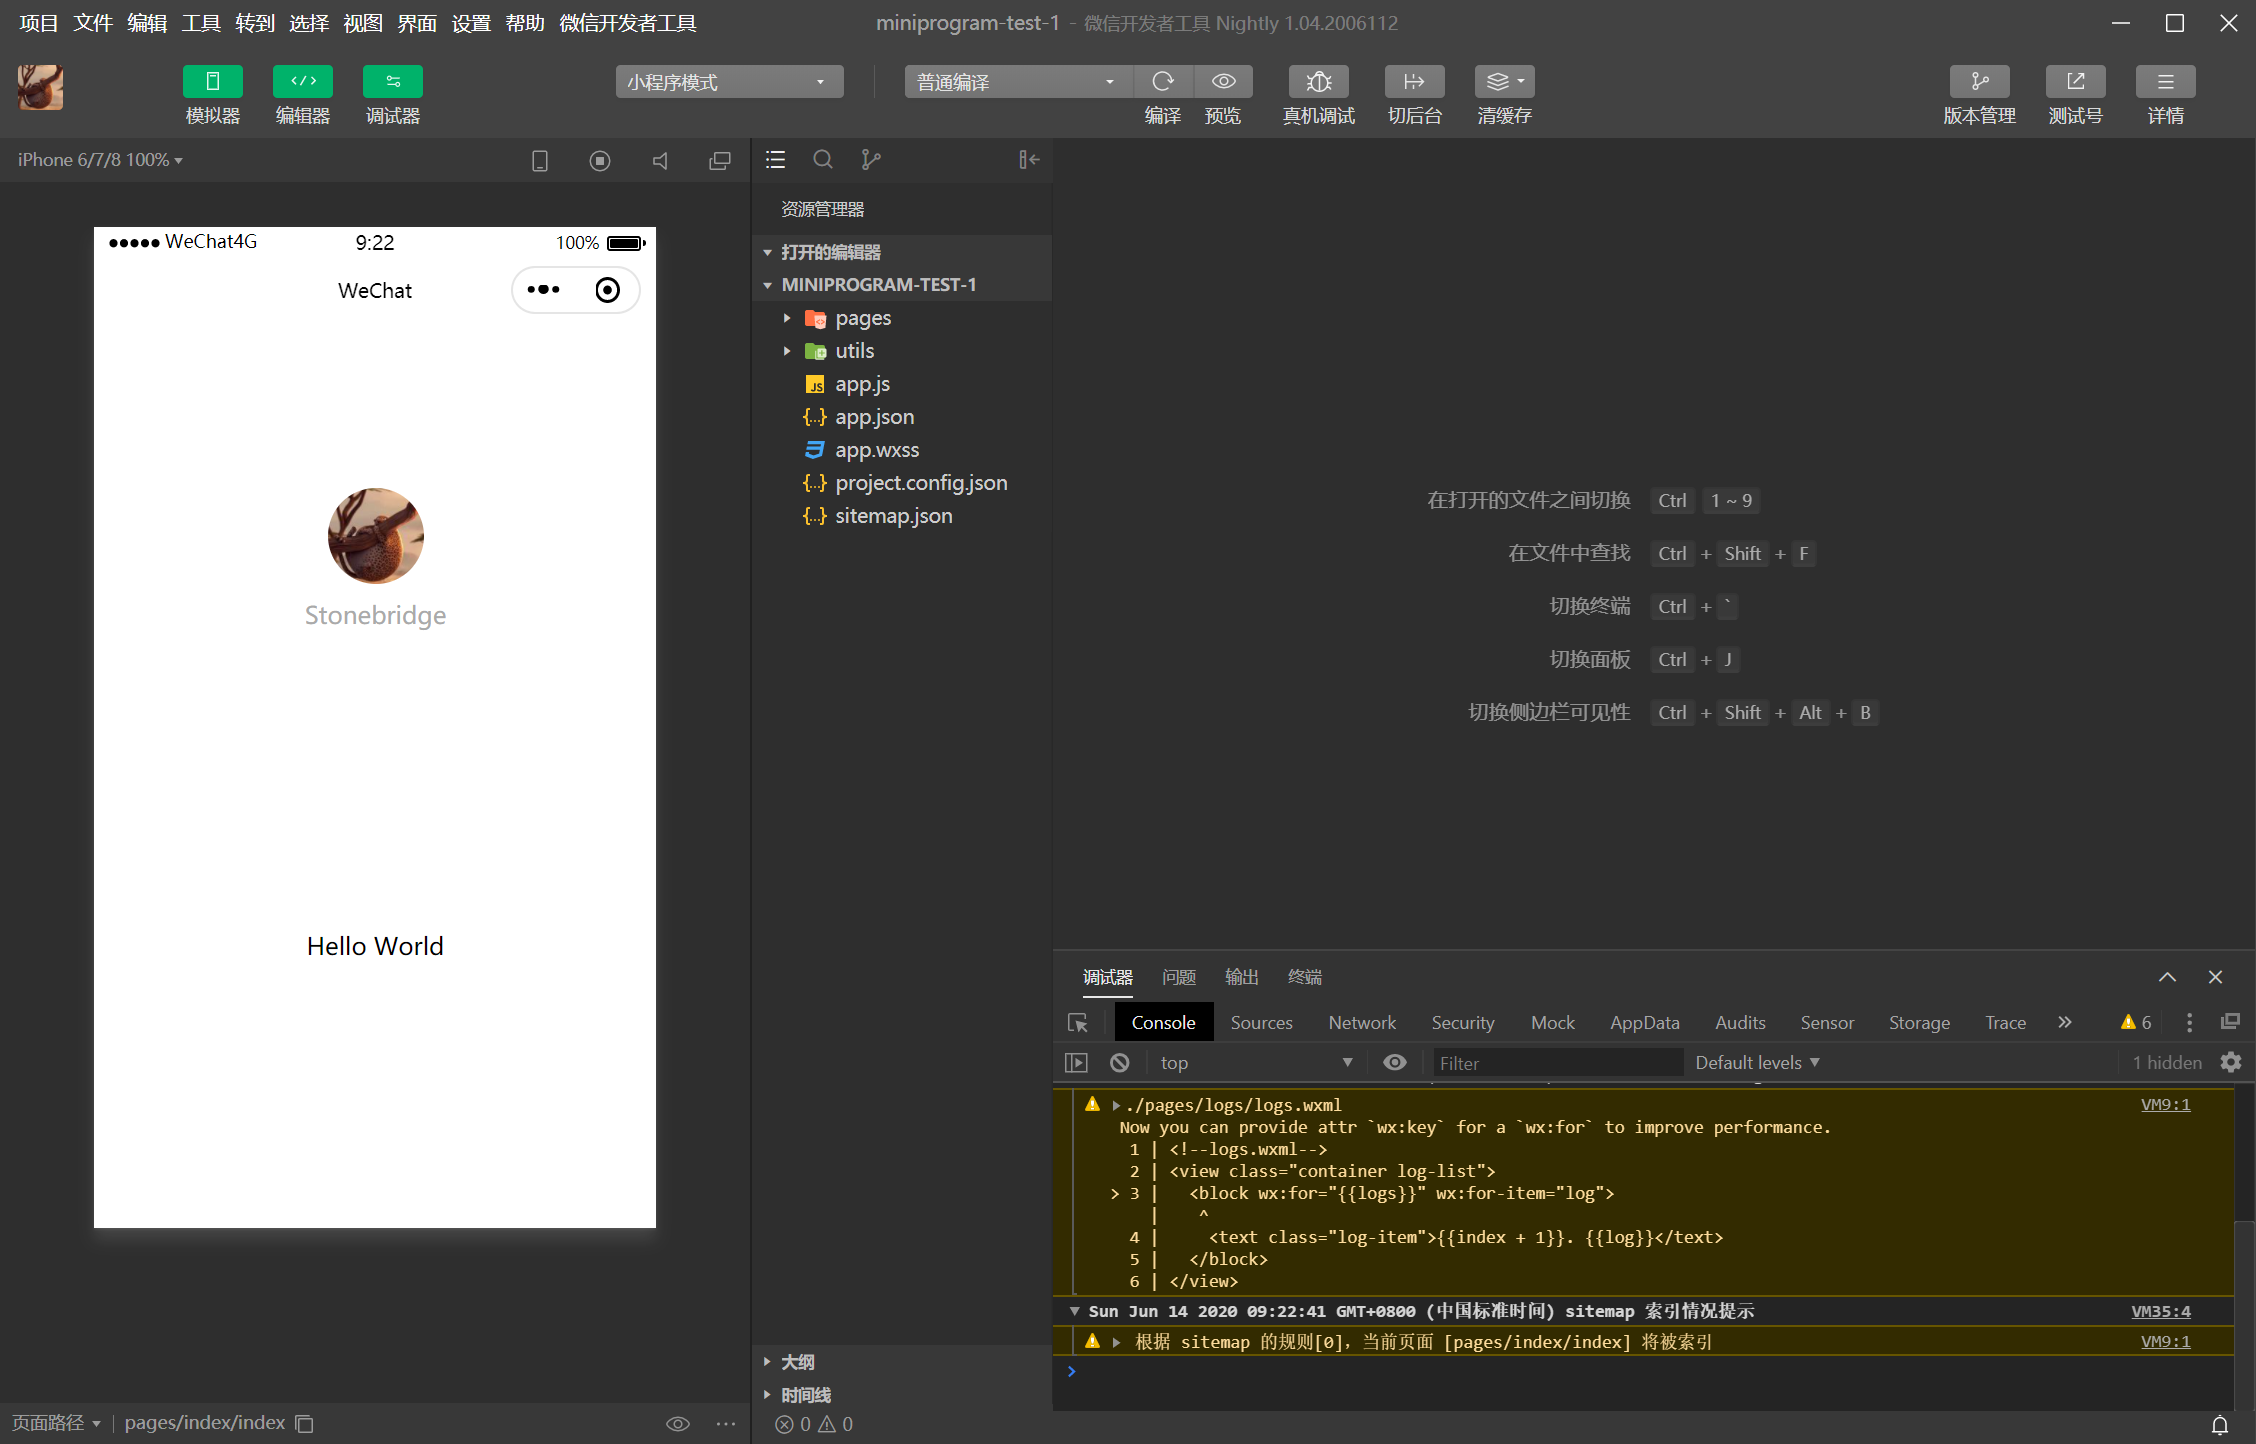Screen dimensions: 2256x1444
Task: Expand the pages folder
Action: 901,318
